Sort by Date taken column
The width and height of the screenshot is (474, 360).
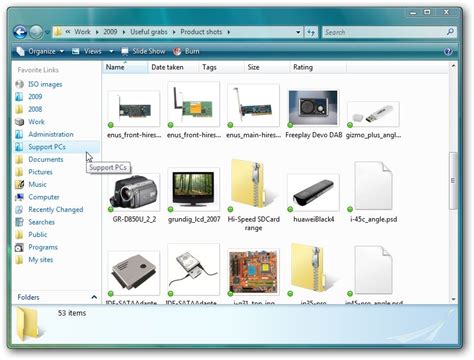click(x=173, y=67)
